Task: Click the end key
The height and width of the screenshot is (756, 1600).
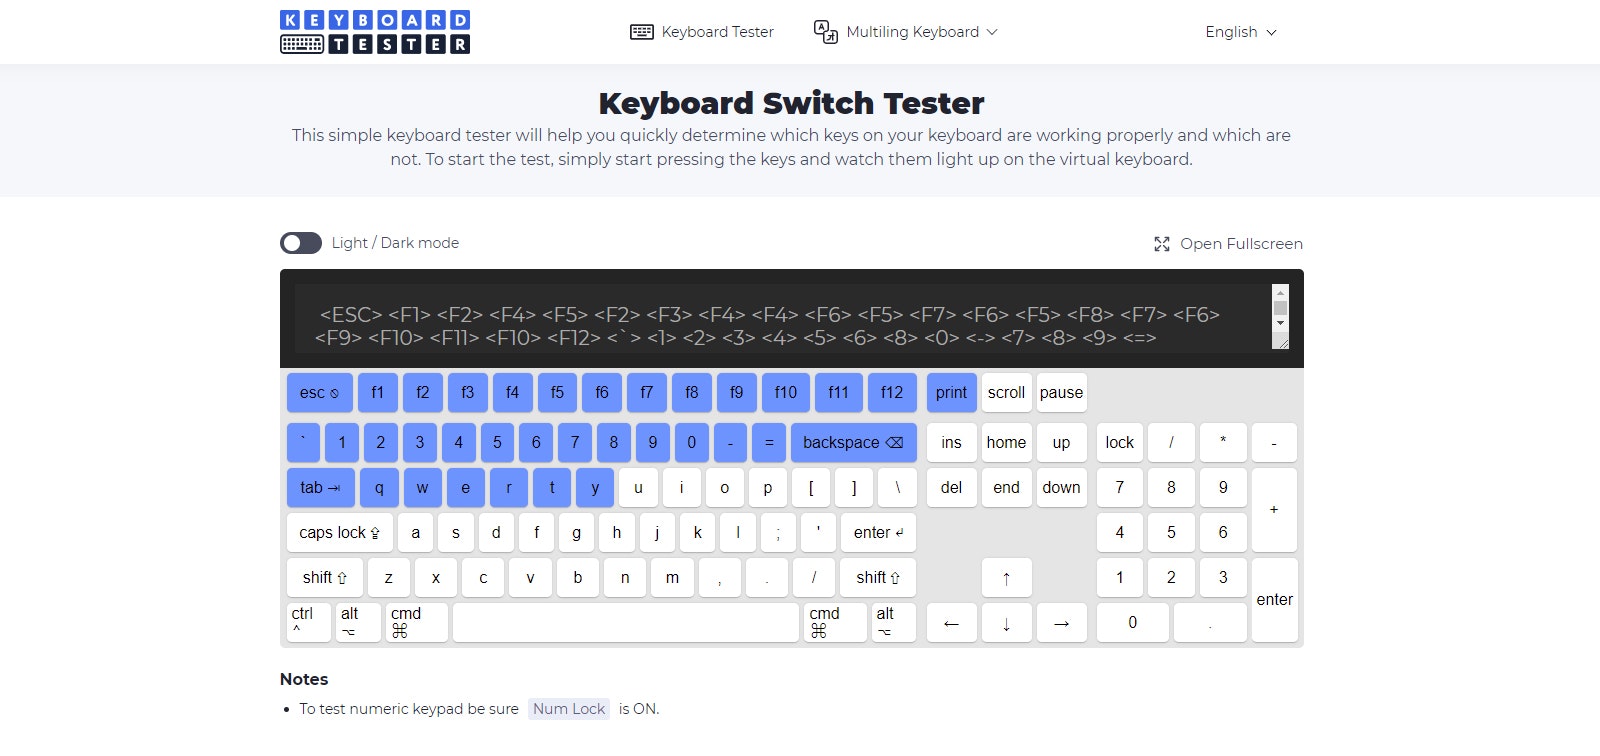Action: coord(1007,488)
